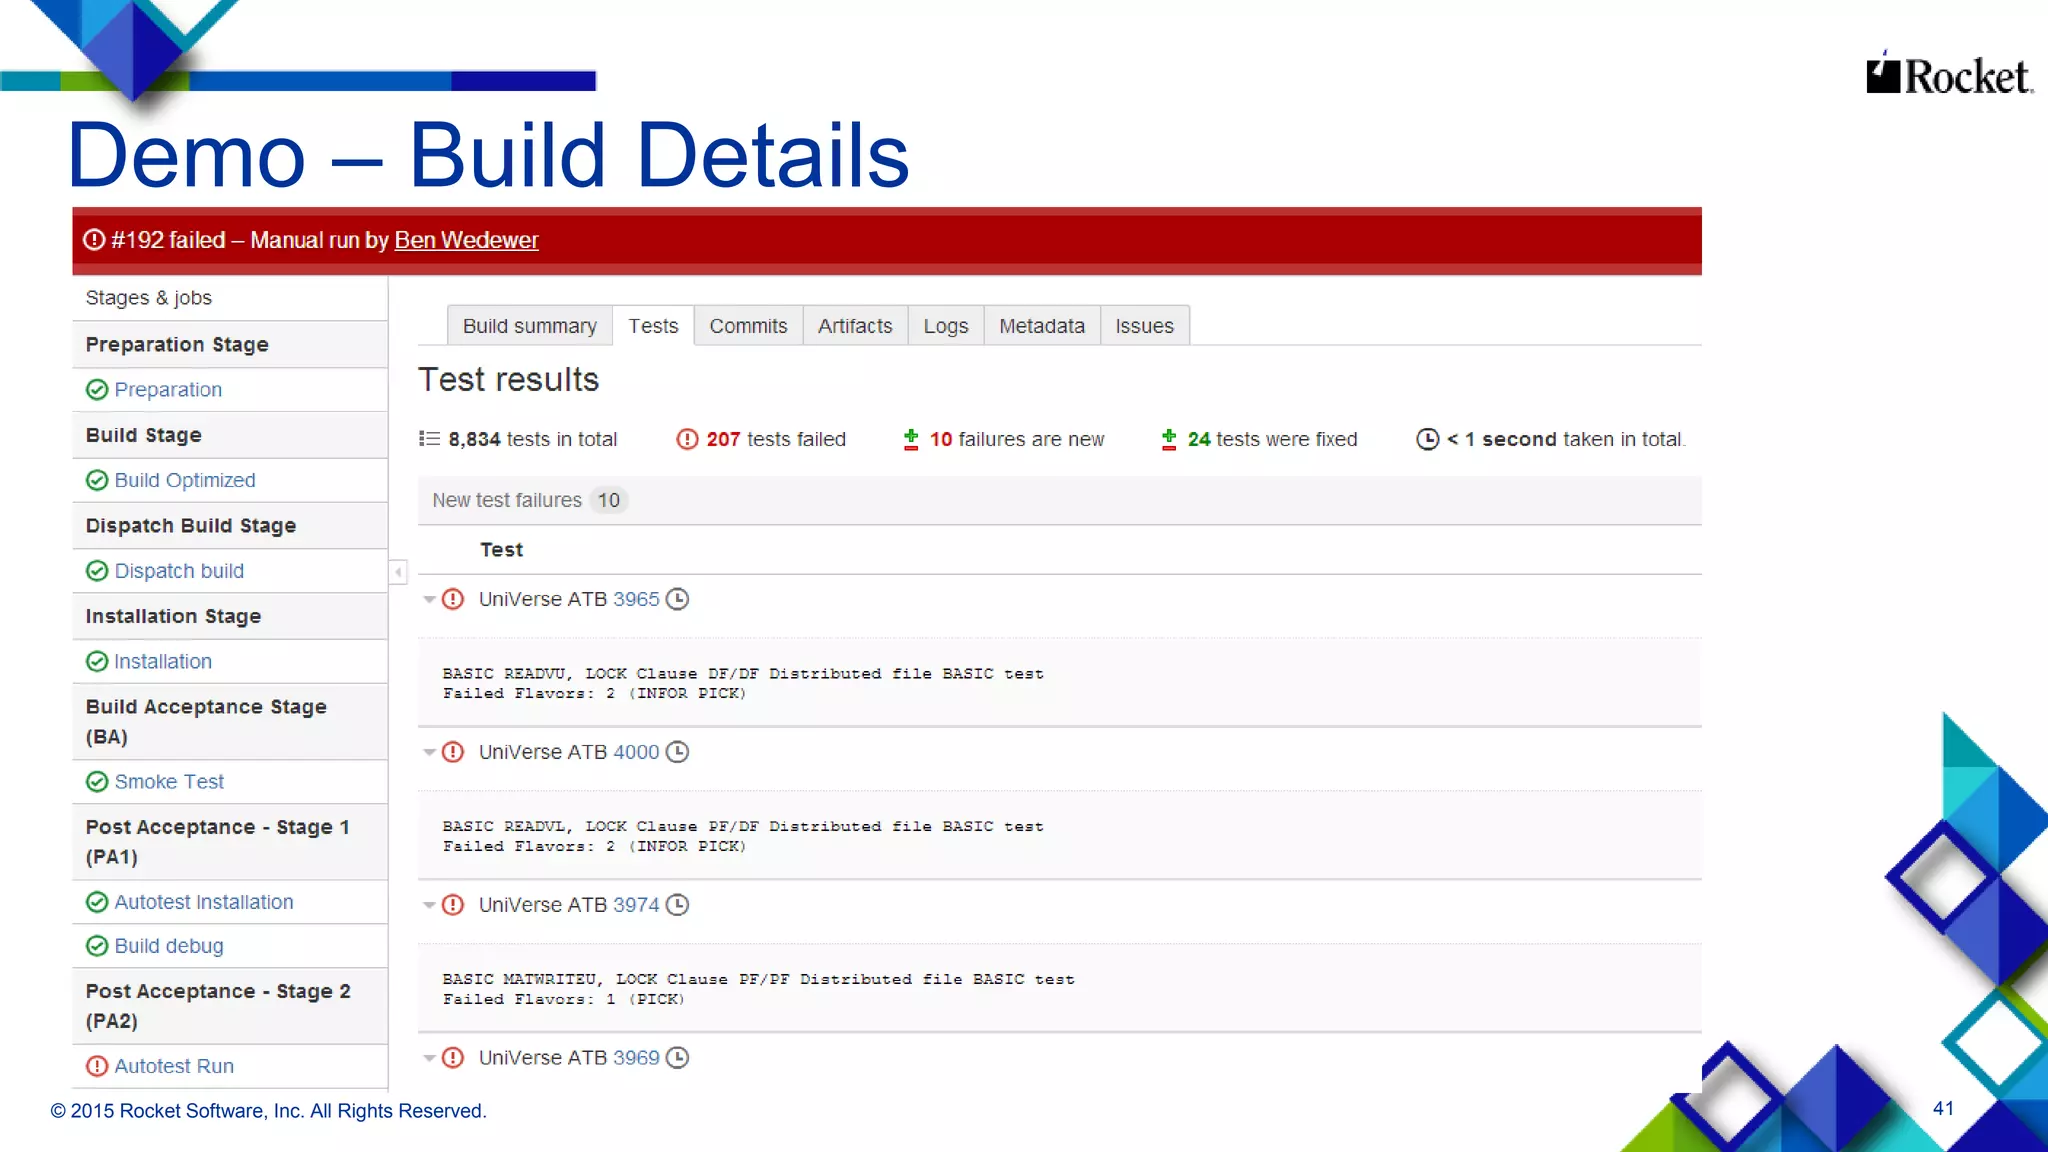Open the Dispatch build job
Screen dimensions: 2048x1152
tap(179, 571)
